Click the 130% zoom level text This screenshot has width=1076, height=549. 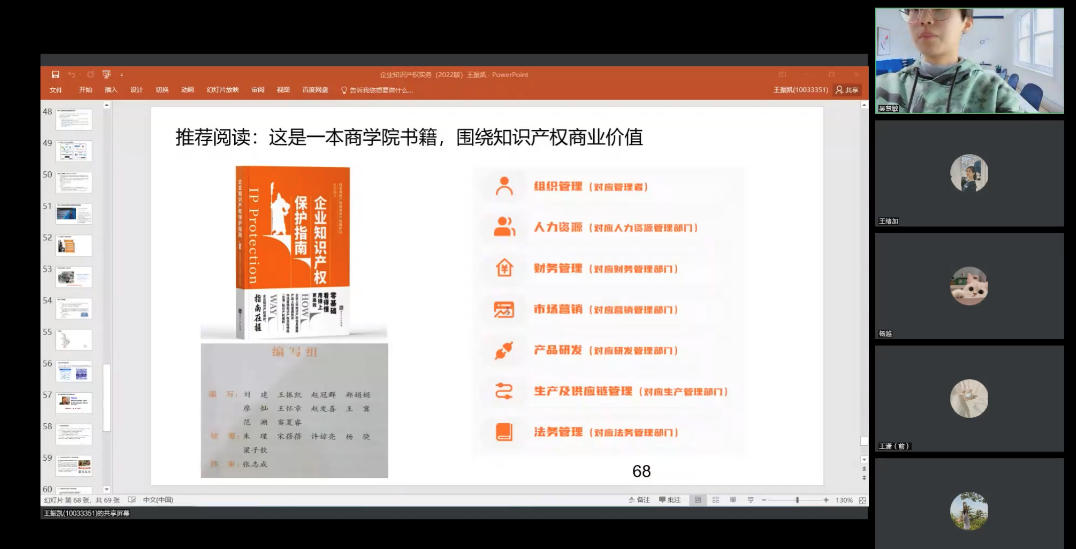click(x=844, y=500)
